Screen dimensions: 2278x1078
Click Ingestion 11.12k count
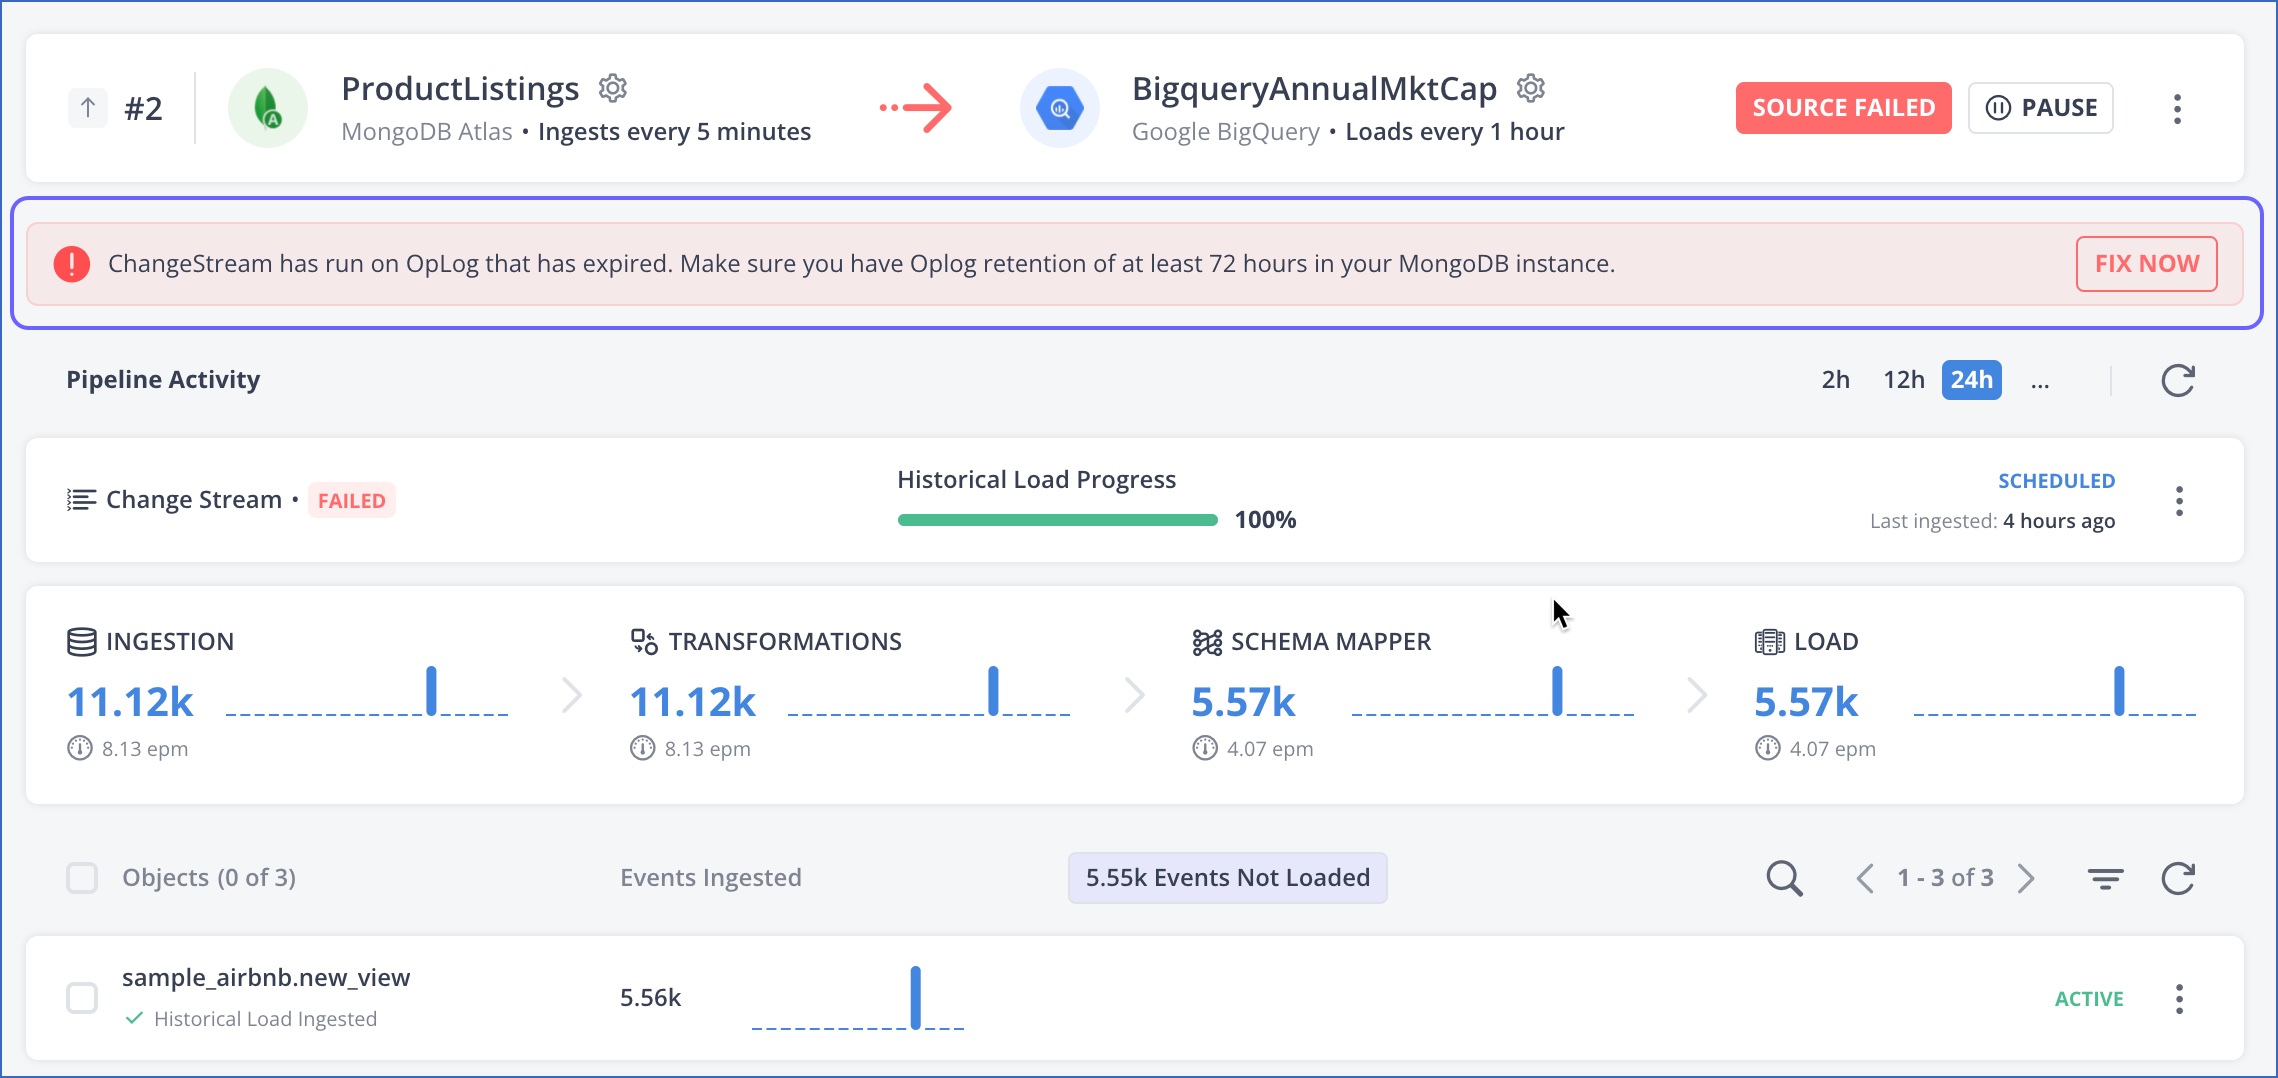130,702
